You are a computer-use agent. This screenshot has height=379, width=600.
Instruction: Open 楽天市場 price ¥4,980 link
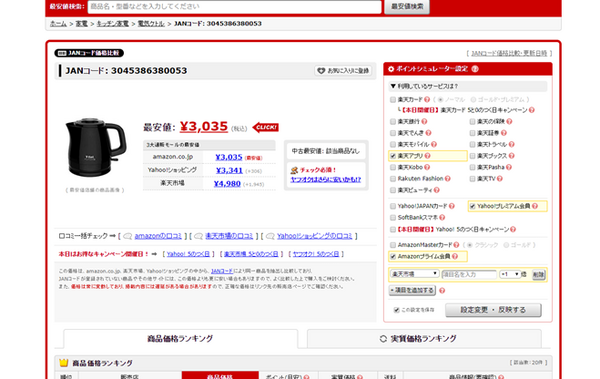pyautogui.click(x=227, y=184)
